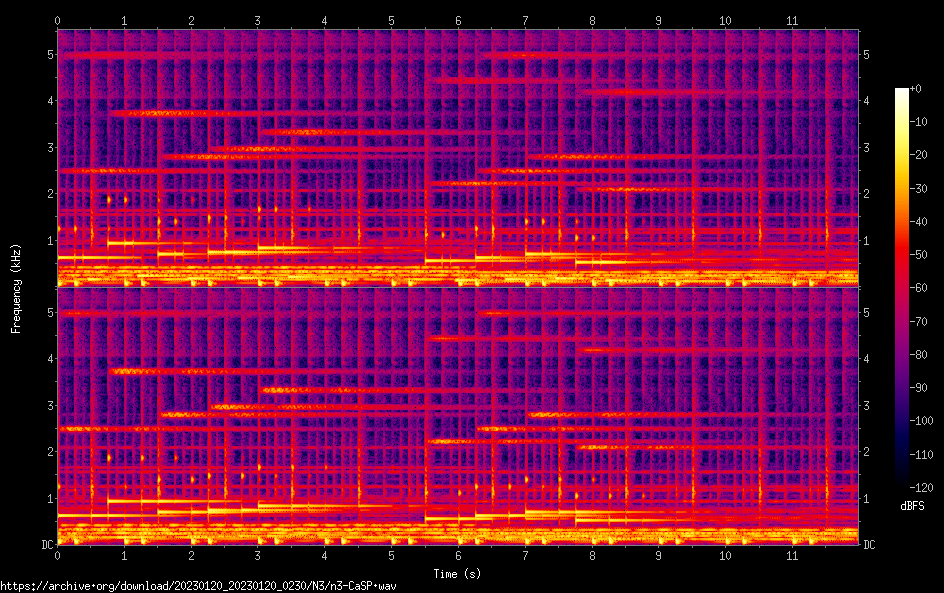
Task: Click the lower channel's left 3 kHz label
Action: pos(48,405)
